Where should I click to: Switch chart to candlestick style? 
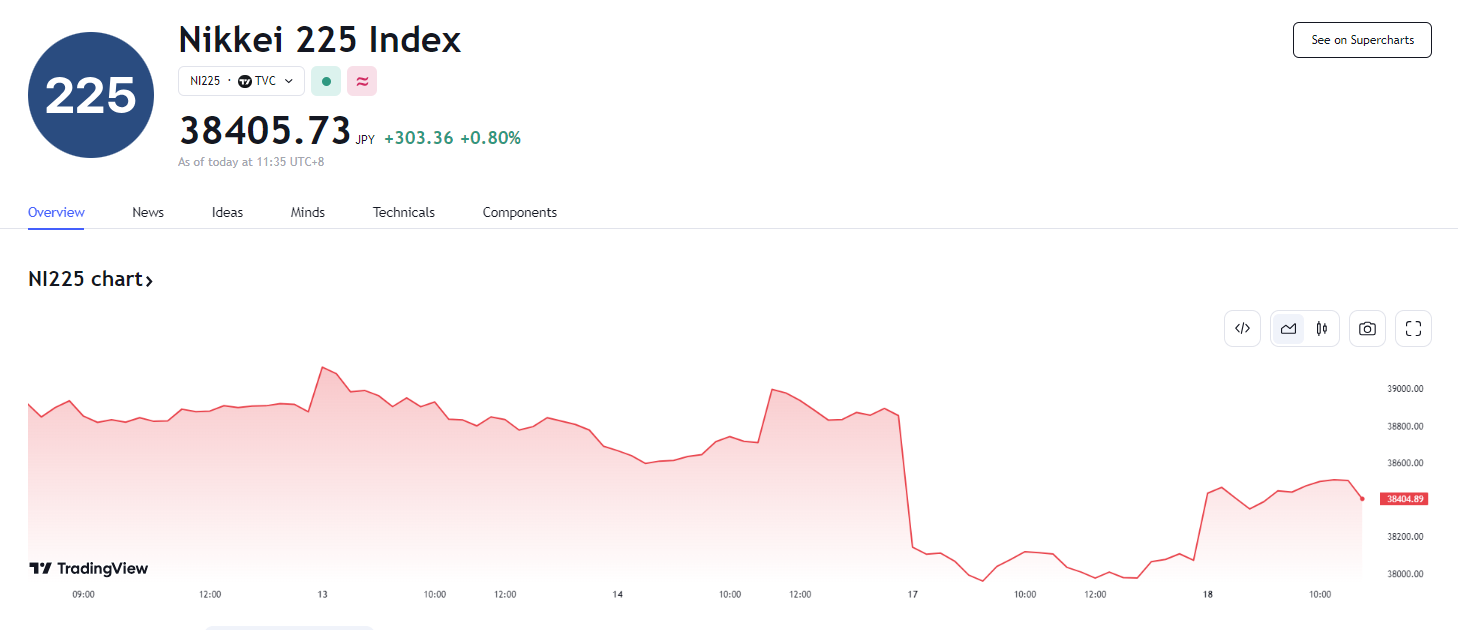pos(1321,328)
